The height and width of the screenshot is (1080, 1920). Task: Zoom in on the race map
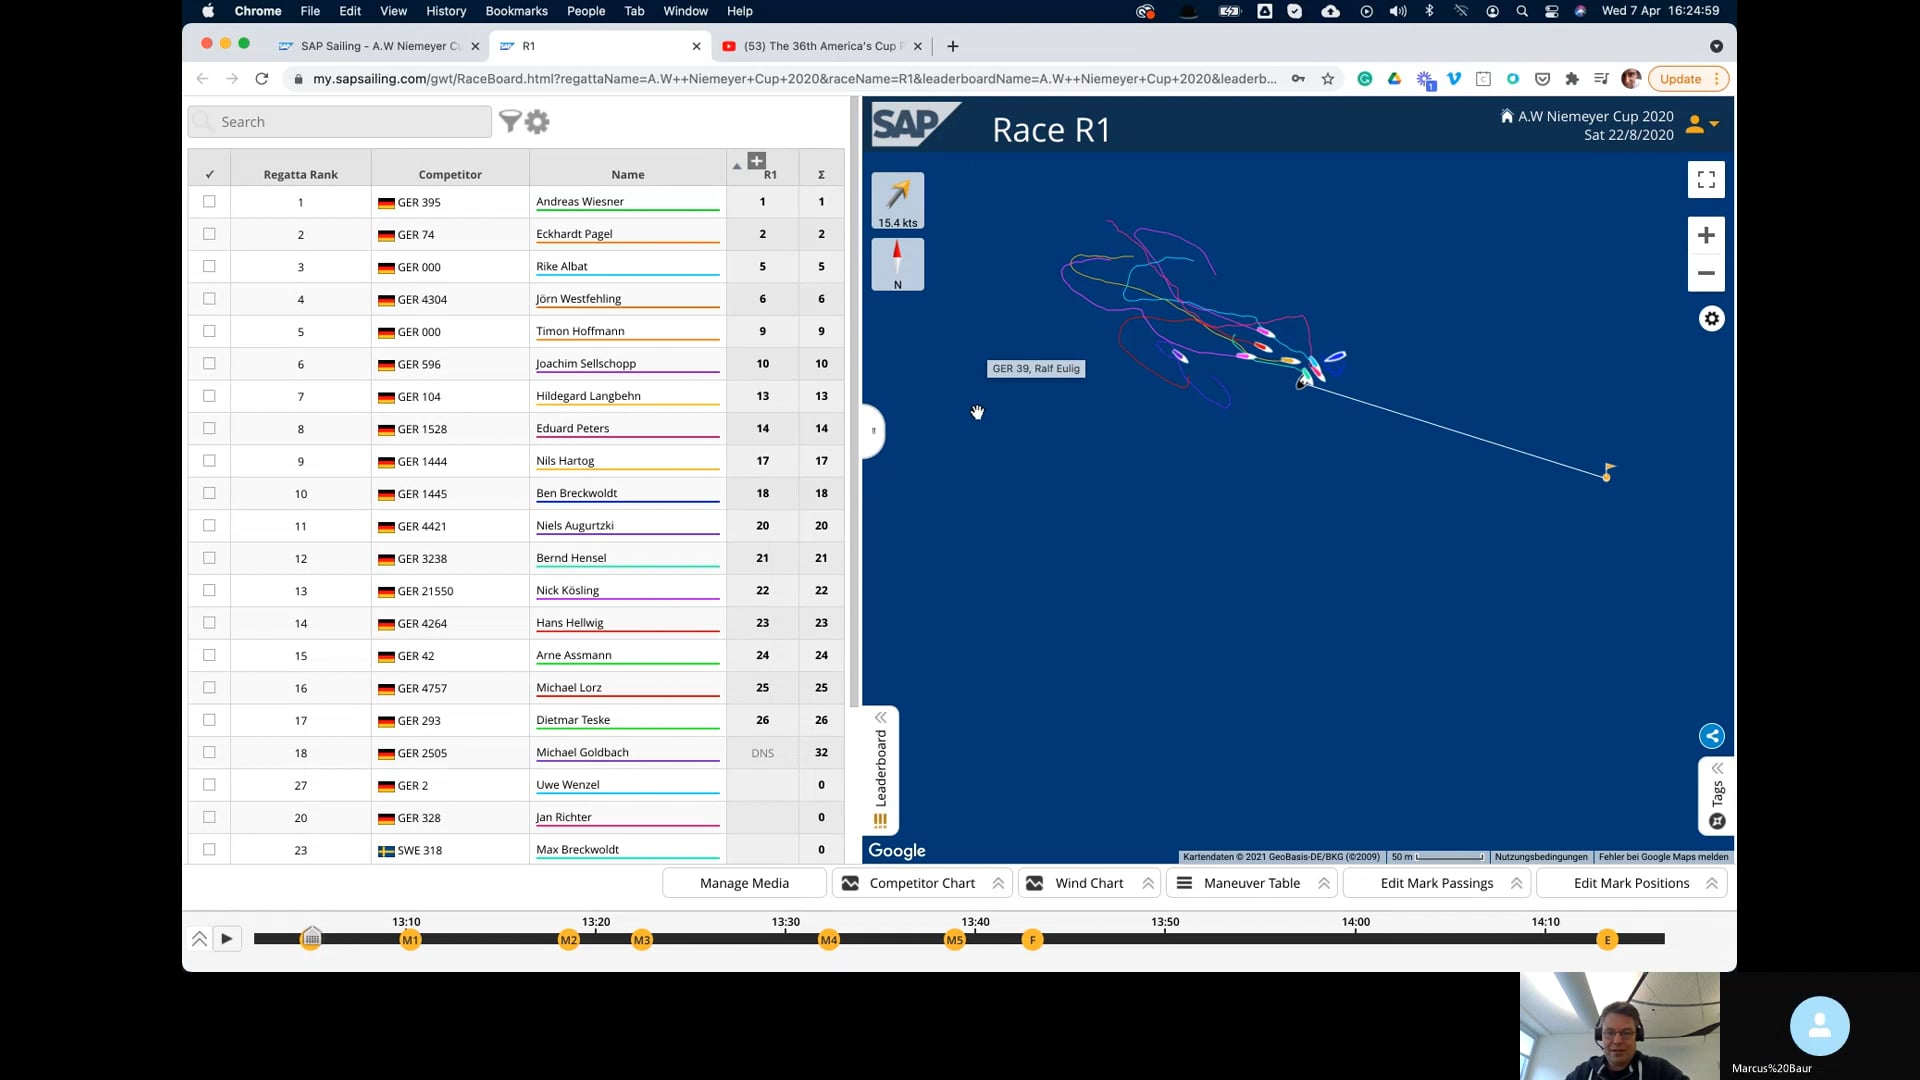pos(1706,236)
